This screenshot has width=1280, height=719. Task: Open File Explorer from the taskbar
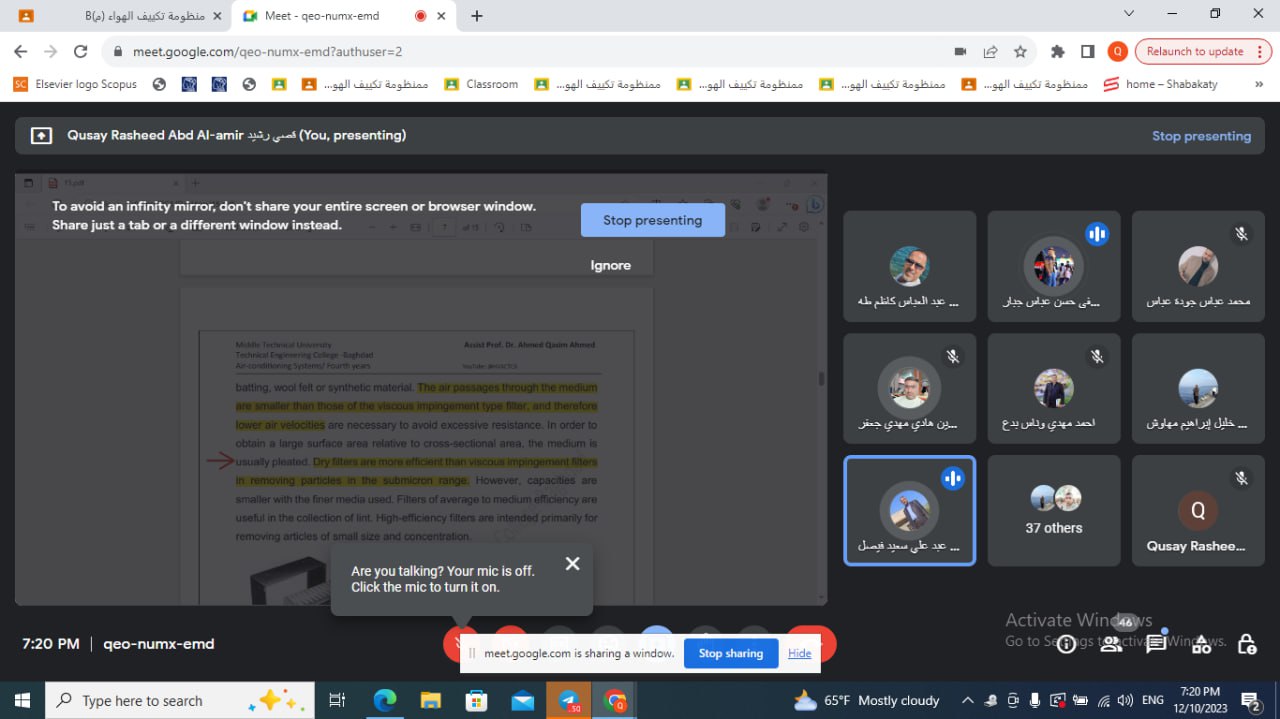[x=431, y=700]
